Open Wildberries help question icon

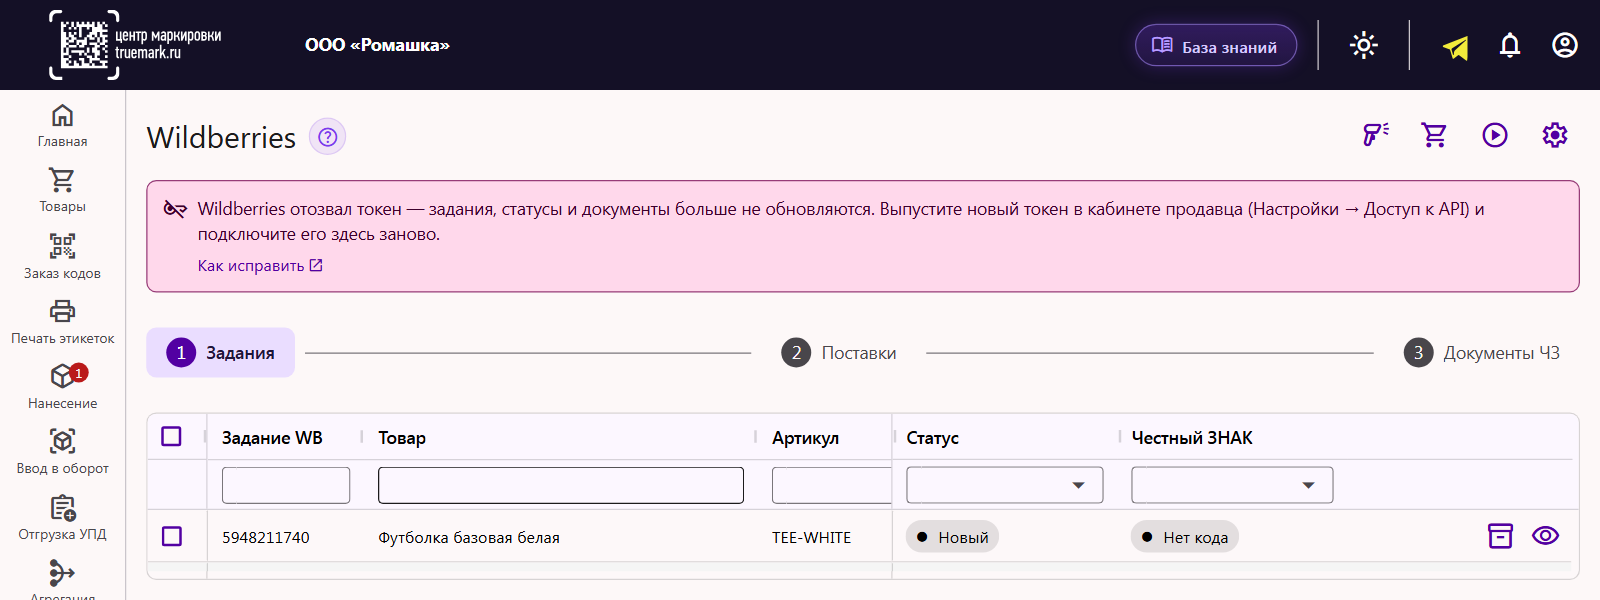[x=327, y=137]
